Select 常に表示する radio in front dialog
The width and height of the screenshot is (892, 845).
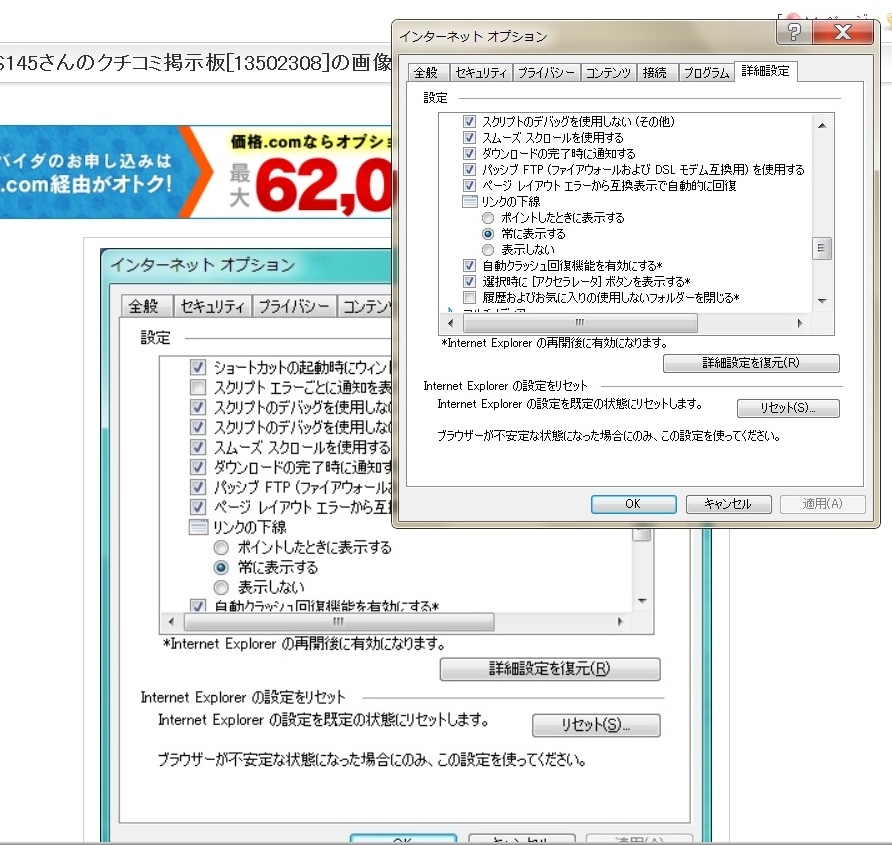tap(488, 234)
